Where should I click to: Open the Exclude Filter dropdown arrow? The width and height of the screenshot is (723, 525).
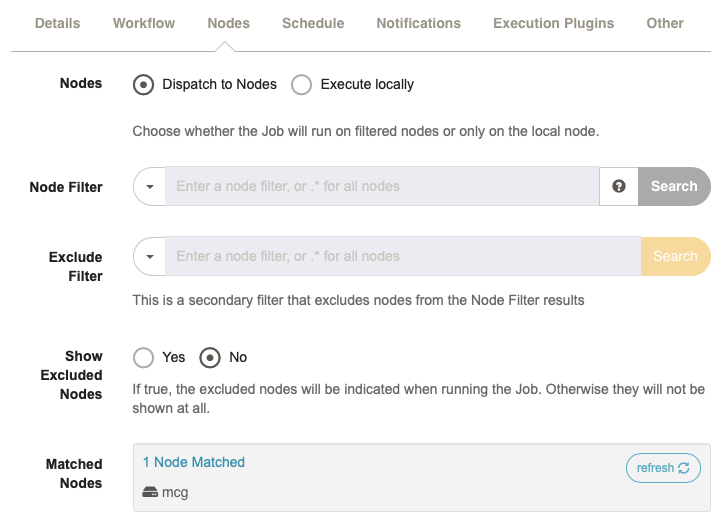click(x=149, y=257)
